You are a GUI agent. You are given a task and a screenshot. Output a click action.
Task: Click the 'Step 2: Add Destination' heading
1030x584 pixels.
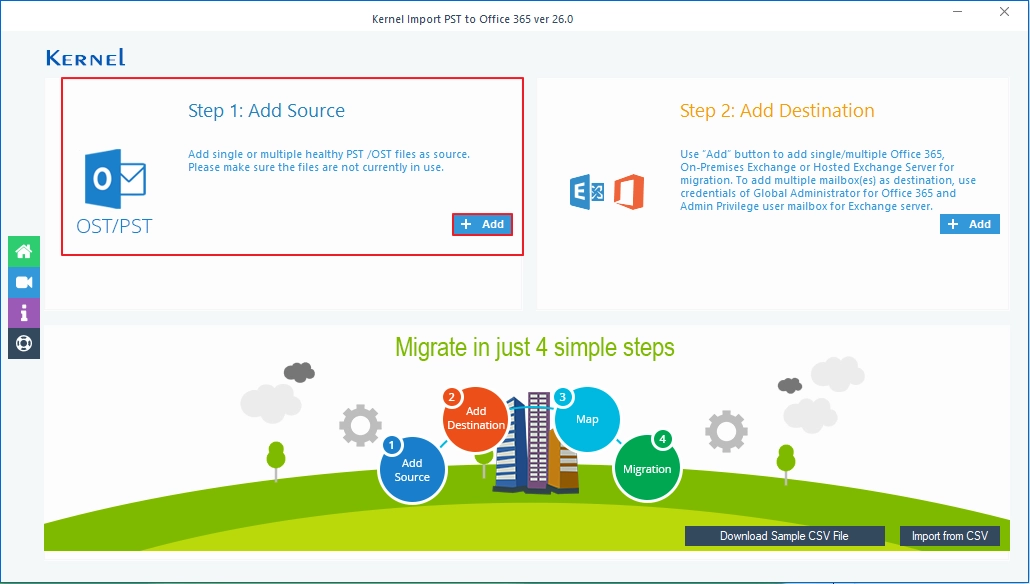(x=777, y=110)
